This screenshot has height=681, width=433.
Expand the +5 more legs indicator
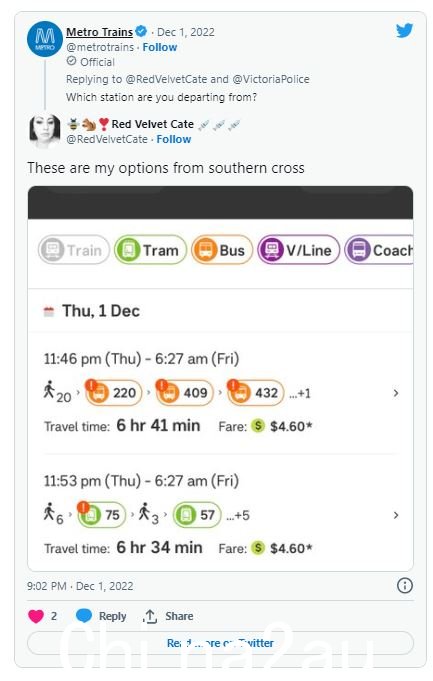(238, 516)
